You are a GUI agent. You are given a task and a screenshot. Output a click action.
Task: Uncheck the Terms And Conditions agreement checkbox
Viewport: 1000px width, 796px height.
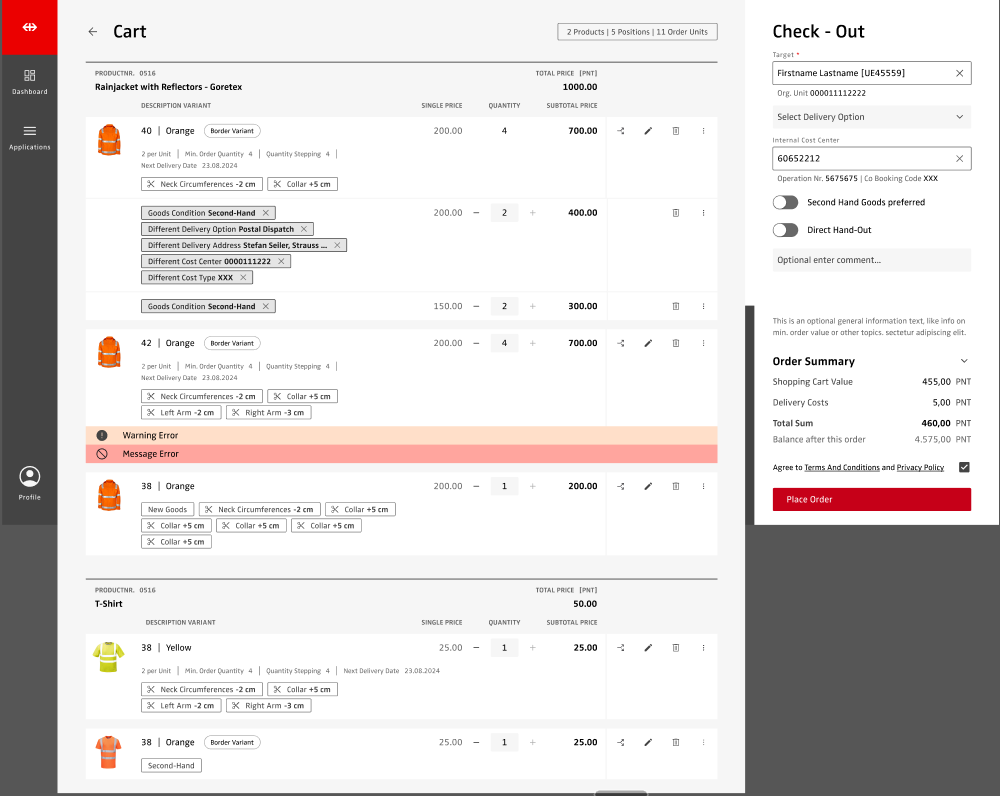(x=964, y=467)
